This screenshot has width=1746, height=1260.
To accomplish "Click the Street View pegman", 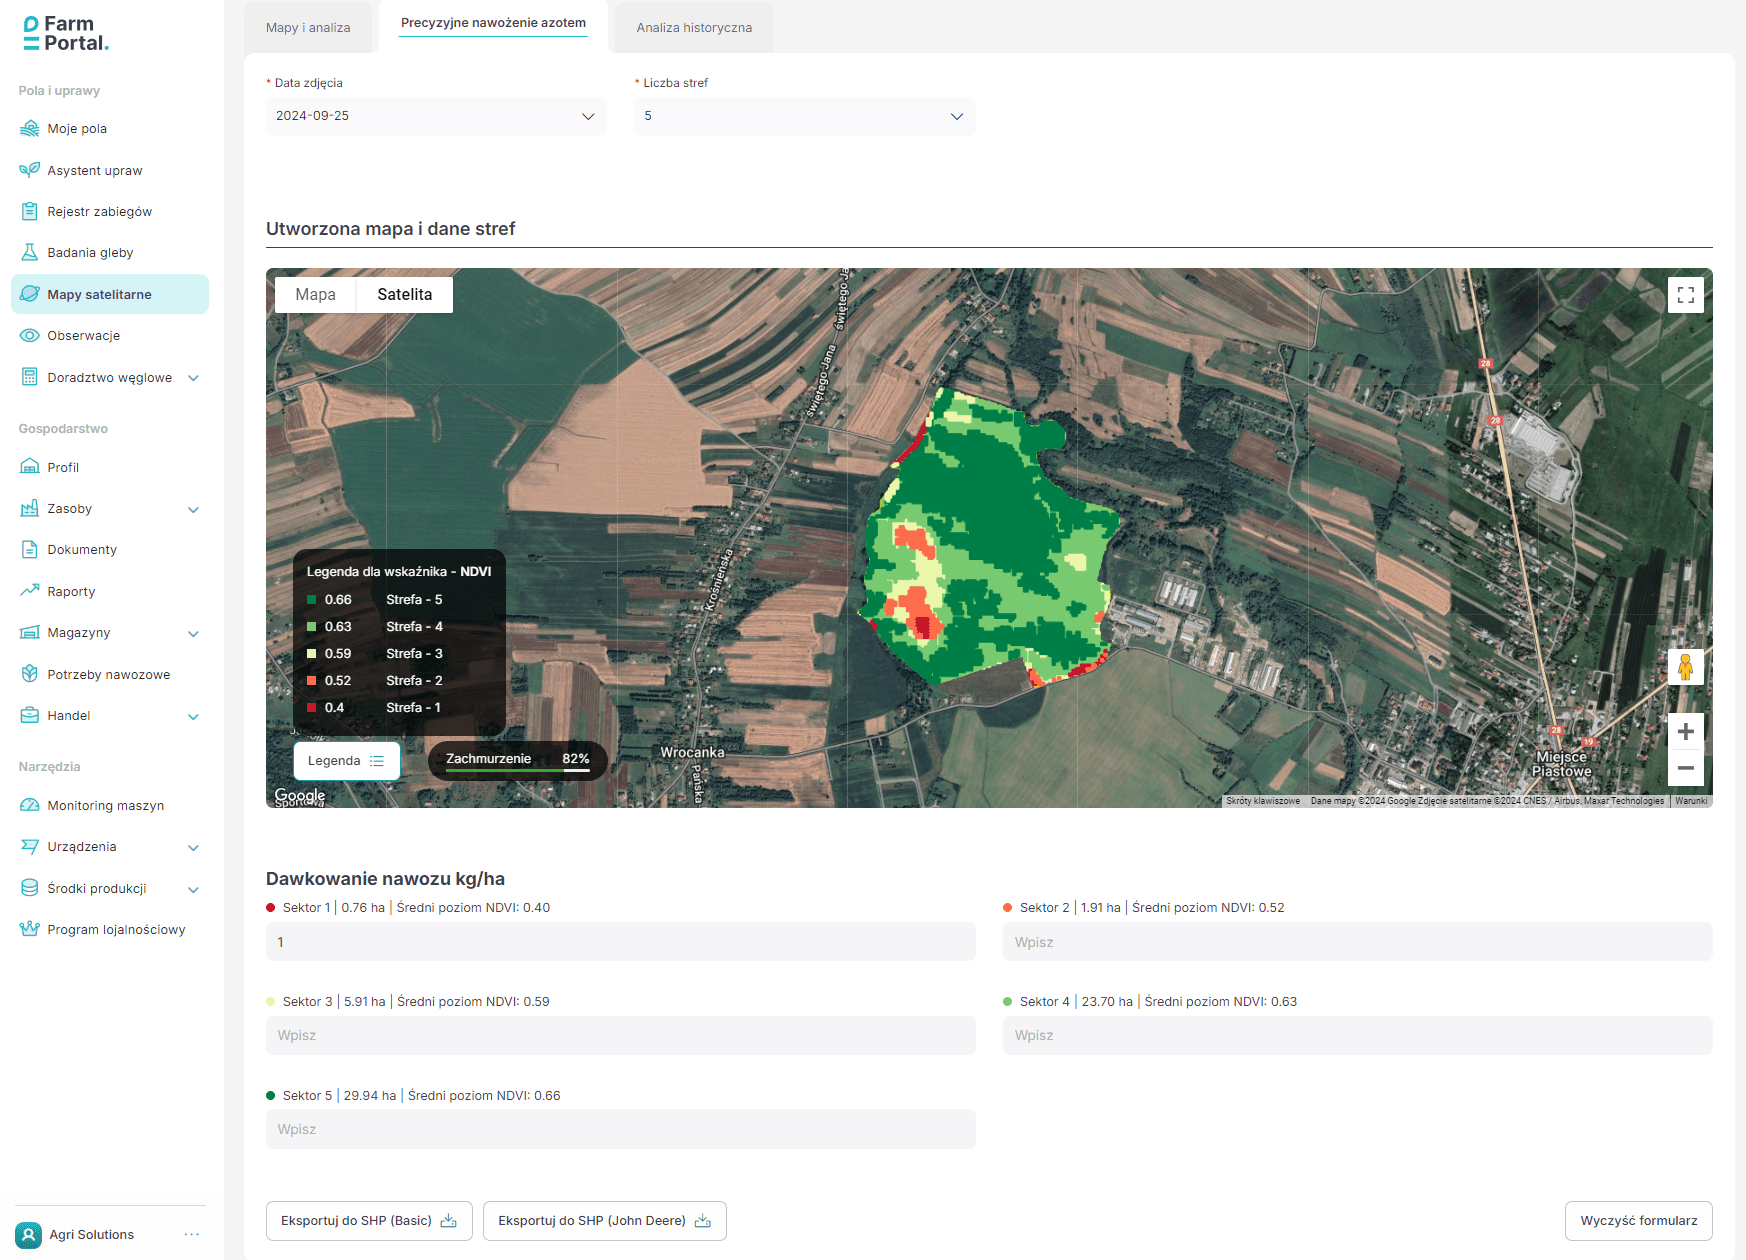I will [1686, 667].
